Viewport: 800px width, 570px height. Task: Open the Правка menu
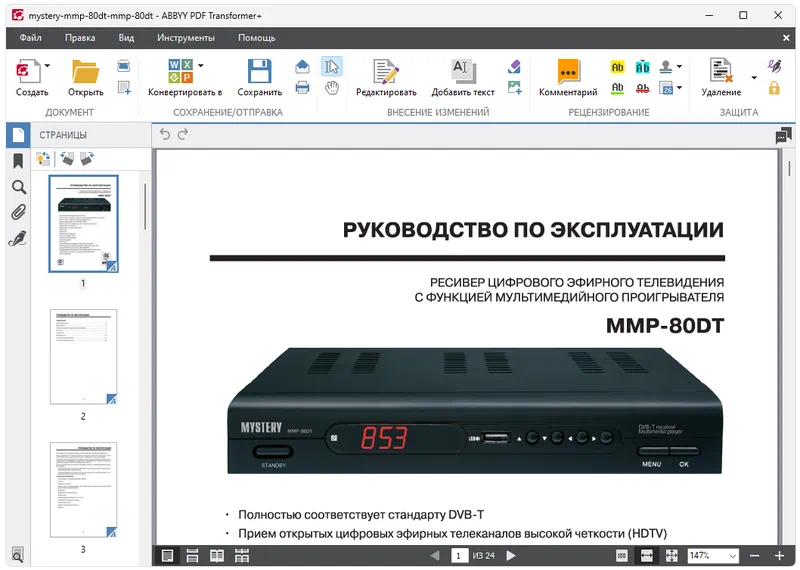tap(80, 38)
